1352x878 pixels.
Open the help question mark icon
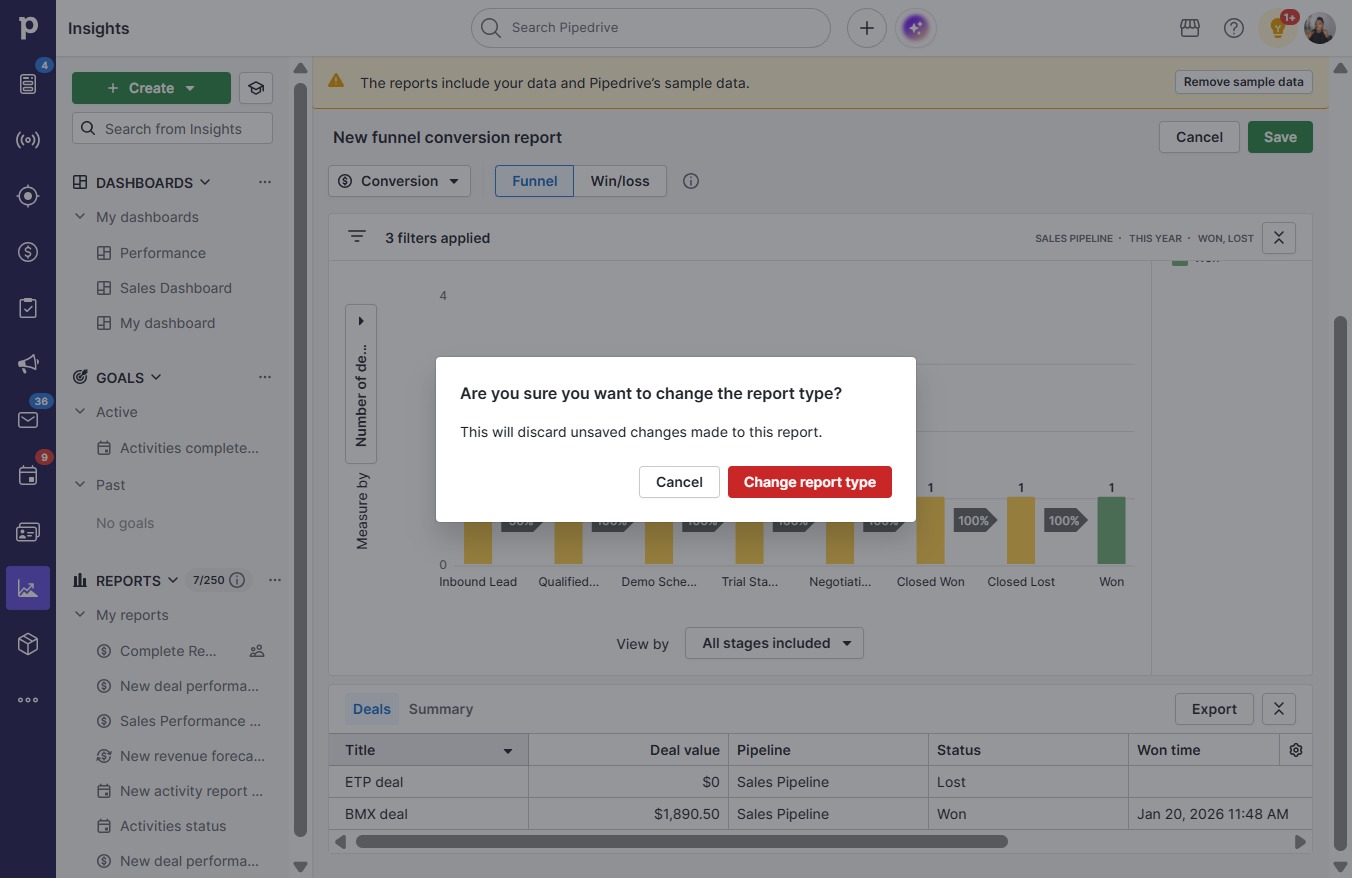click(1234, 28)
